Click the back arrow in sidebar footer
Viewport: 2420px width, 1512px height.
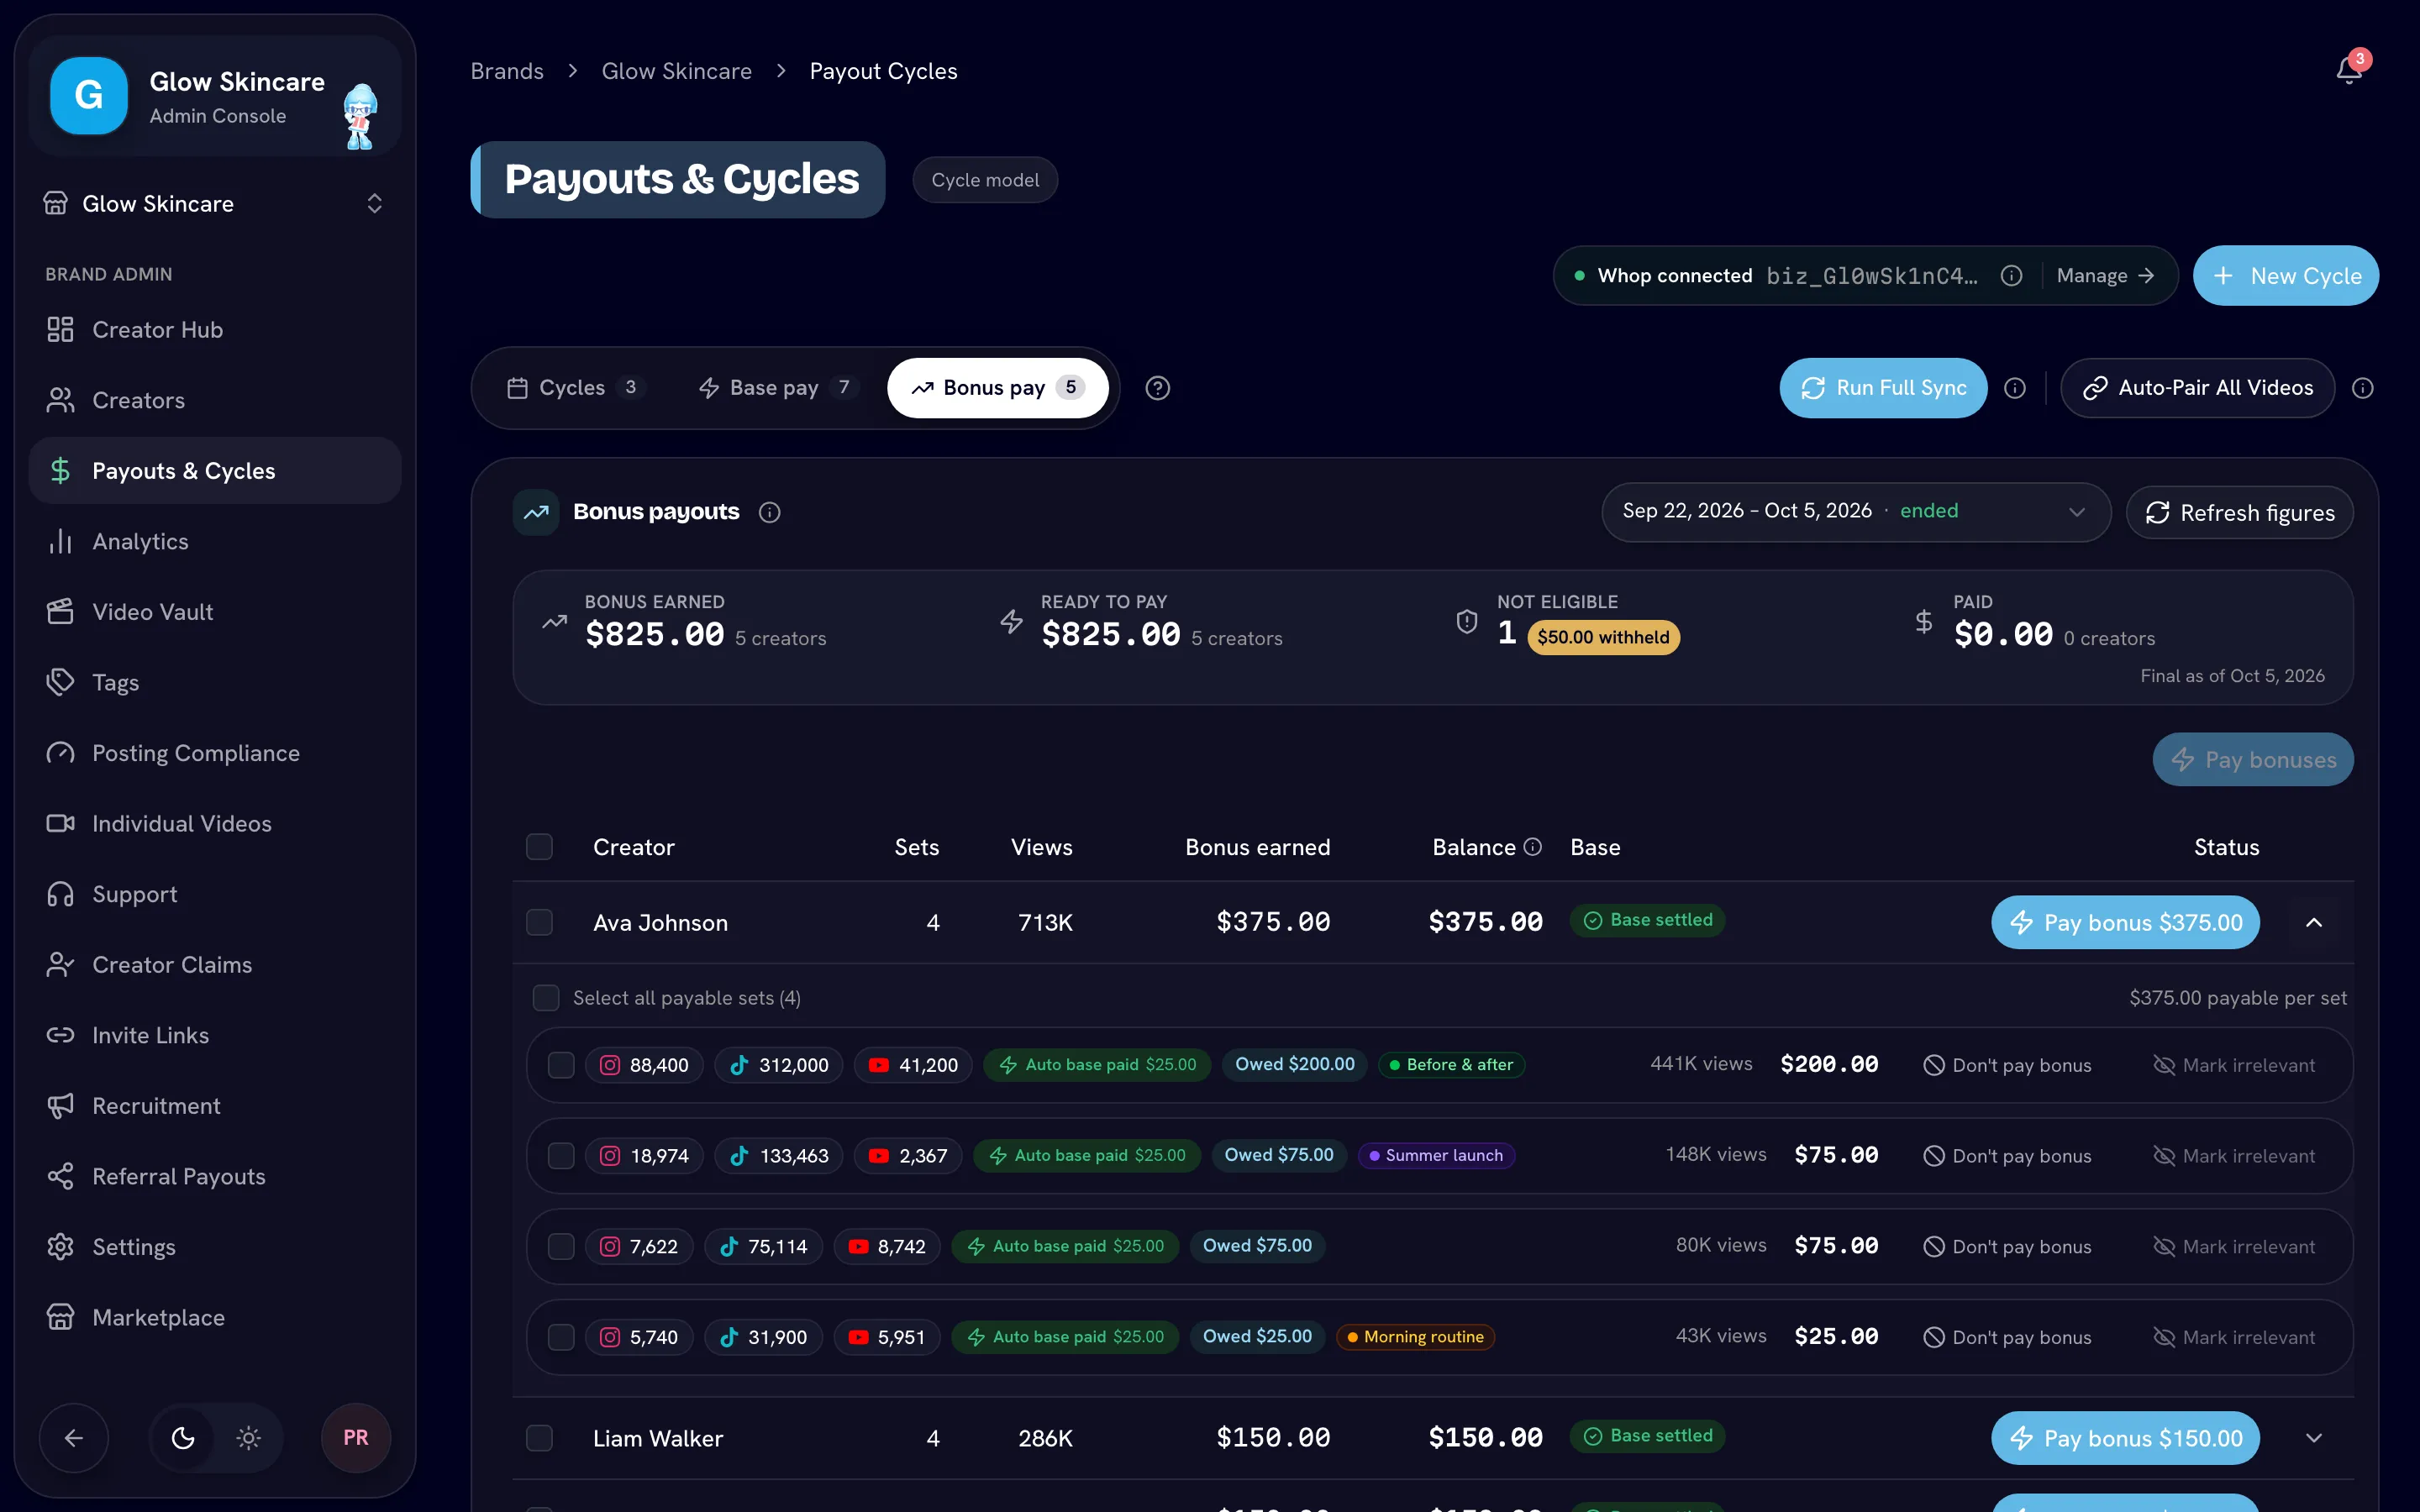point(74,1438)
